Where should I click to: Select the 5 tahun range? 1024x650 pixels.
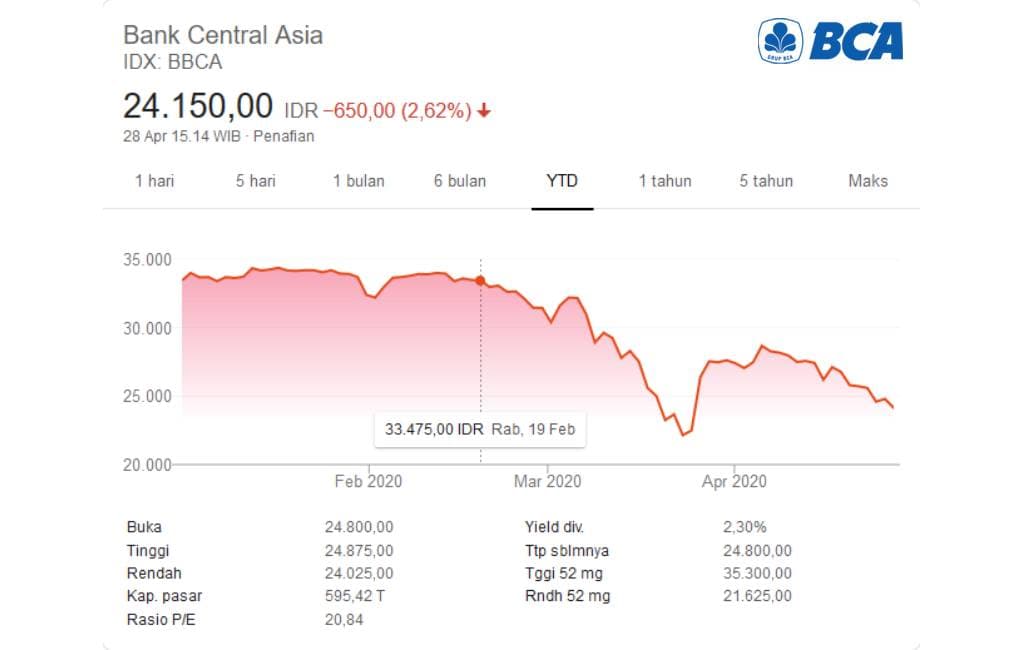click(x=766, y=181)
